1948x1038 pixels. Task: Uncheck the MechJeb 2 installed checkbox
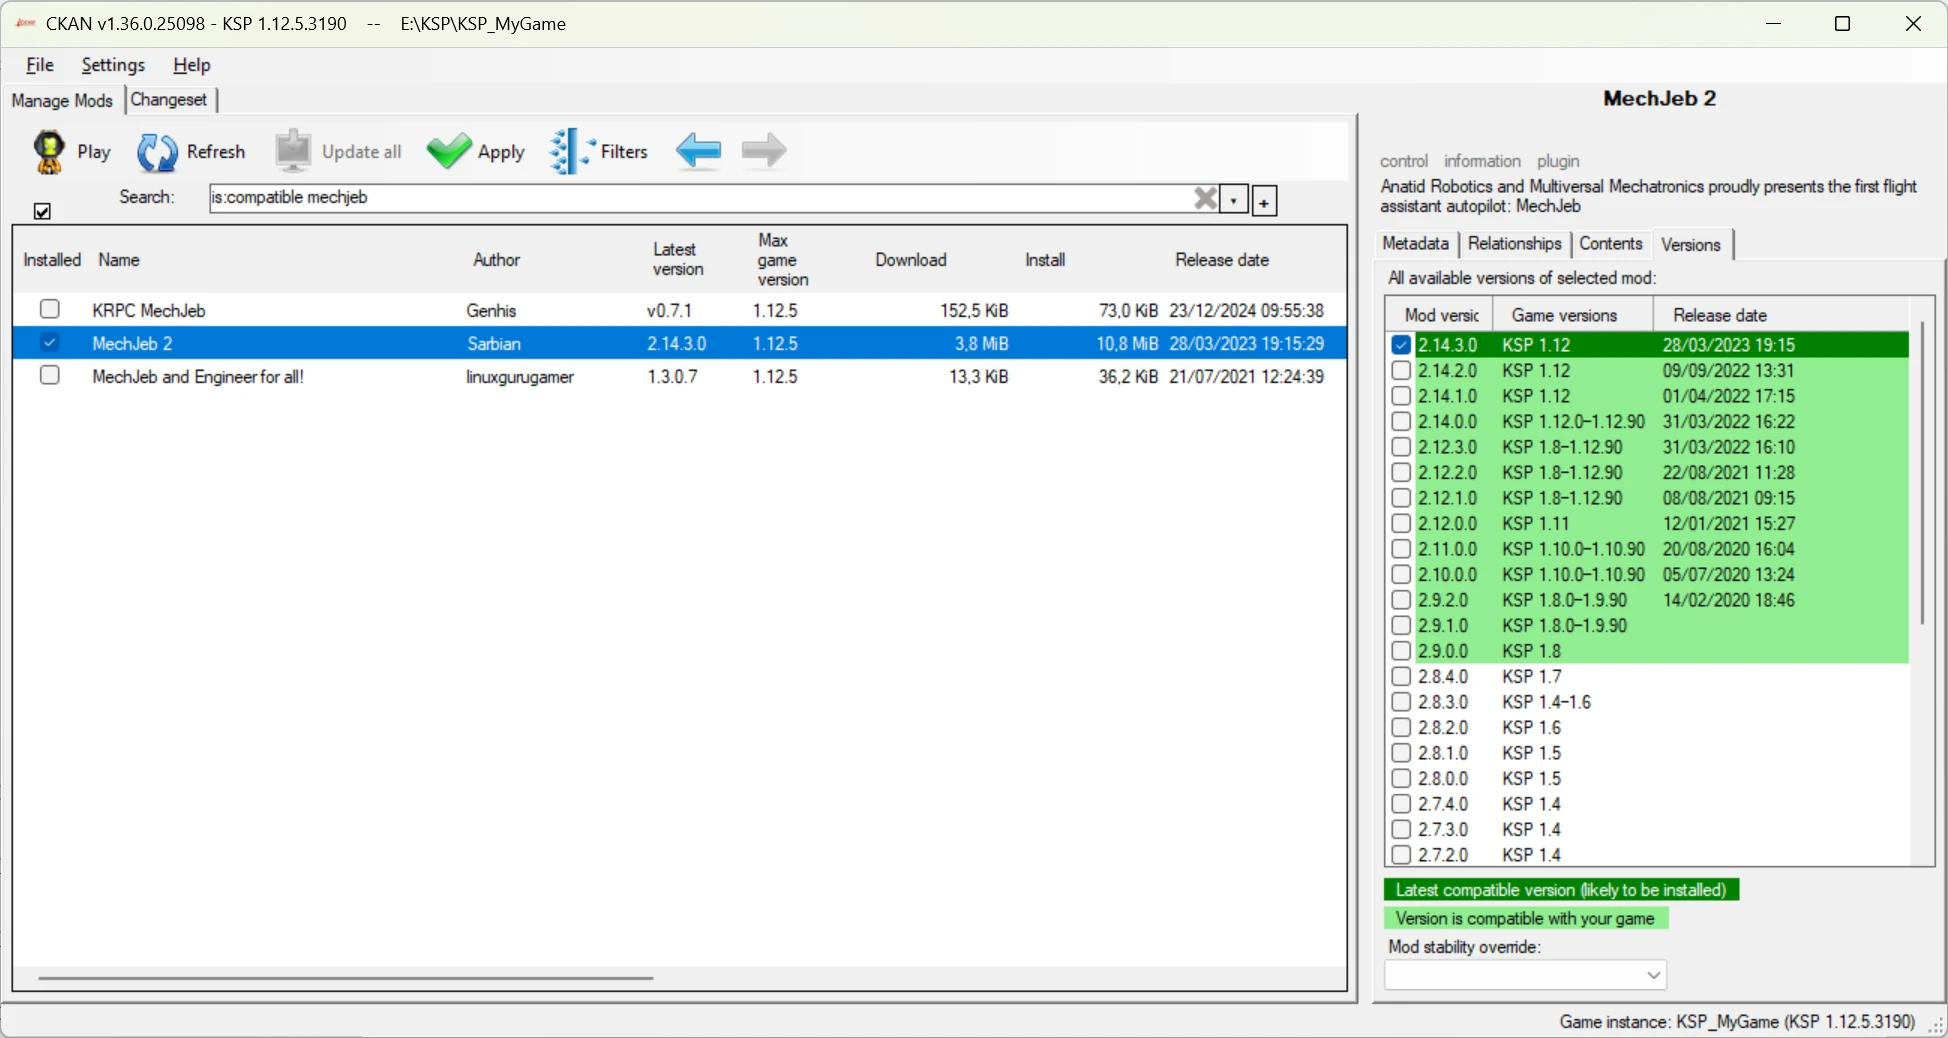click(50, 342)
